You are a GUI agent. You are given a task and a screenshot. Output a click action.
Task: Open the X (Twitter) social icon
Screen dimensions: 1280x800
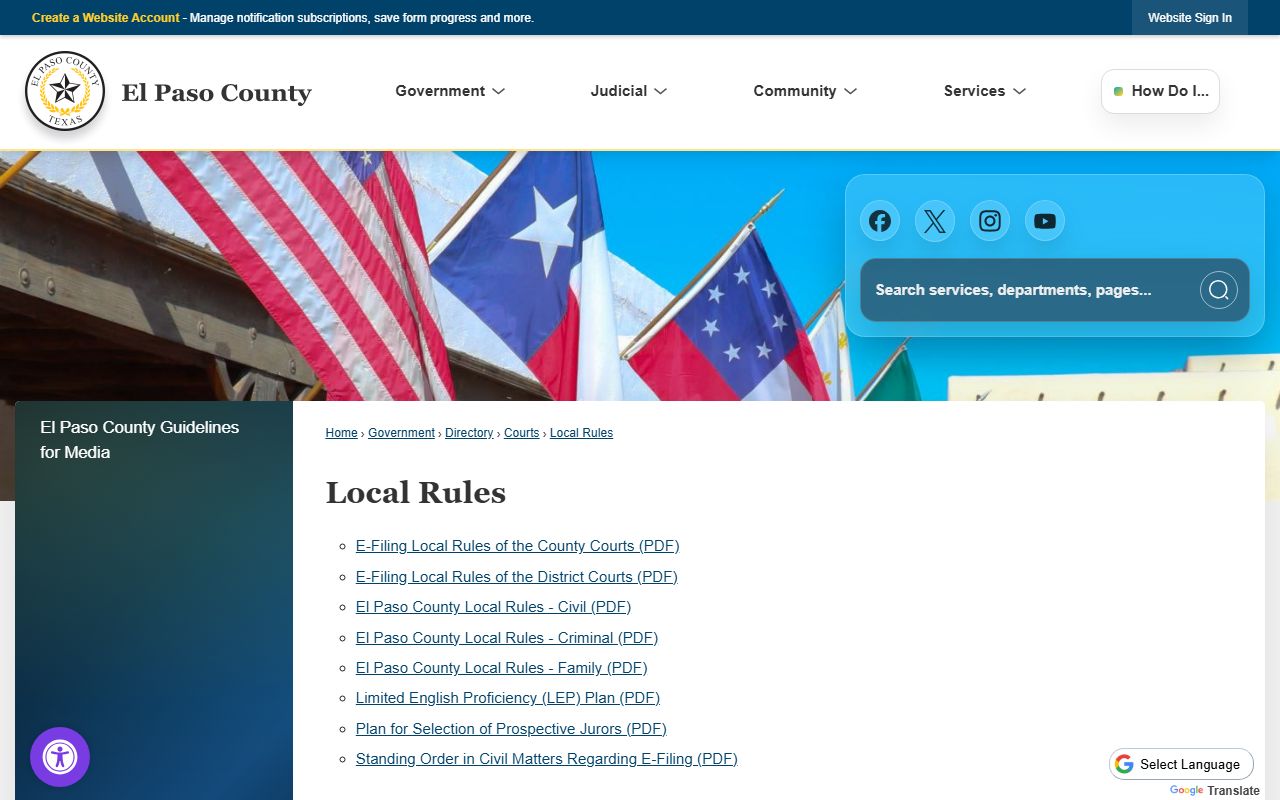pyautogui.click(x=935, y=221)
